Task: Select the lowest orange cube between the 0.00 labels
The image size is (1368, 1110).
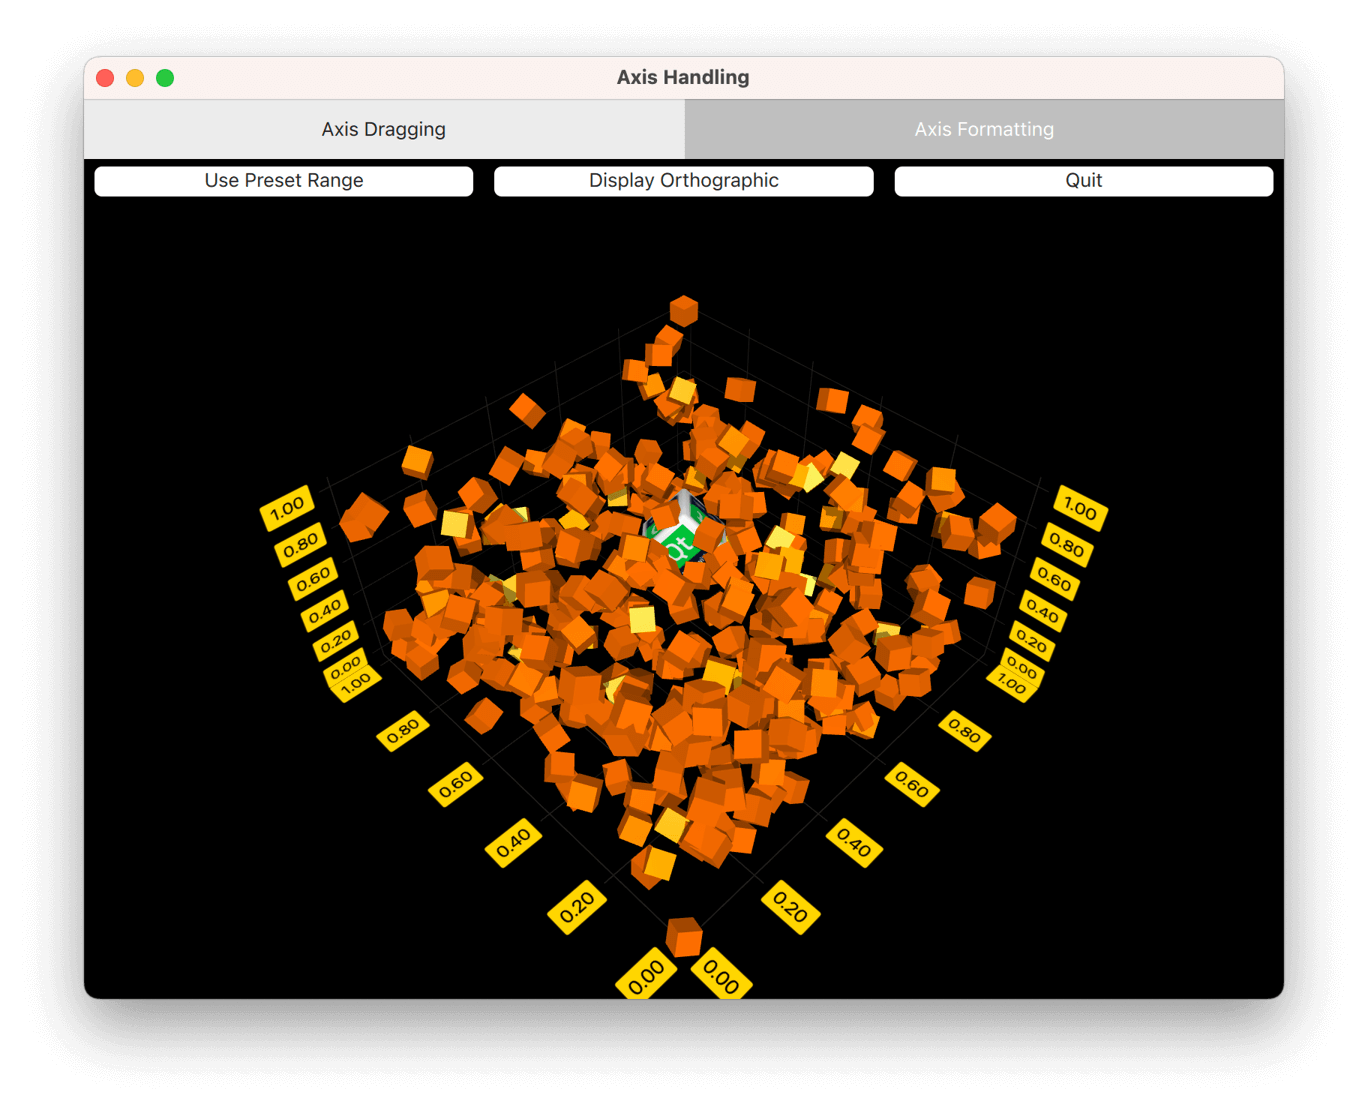Action: click(x=684, y=937)
